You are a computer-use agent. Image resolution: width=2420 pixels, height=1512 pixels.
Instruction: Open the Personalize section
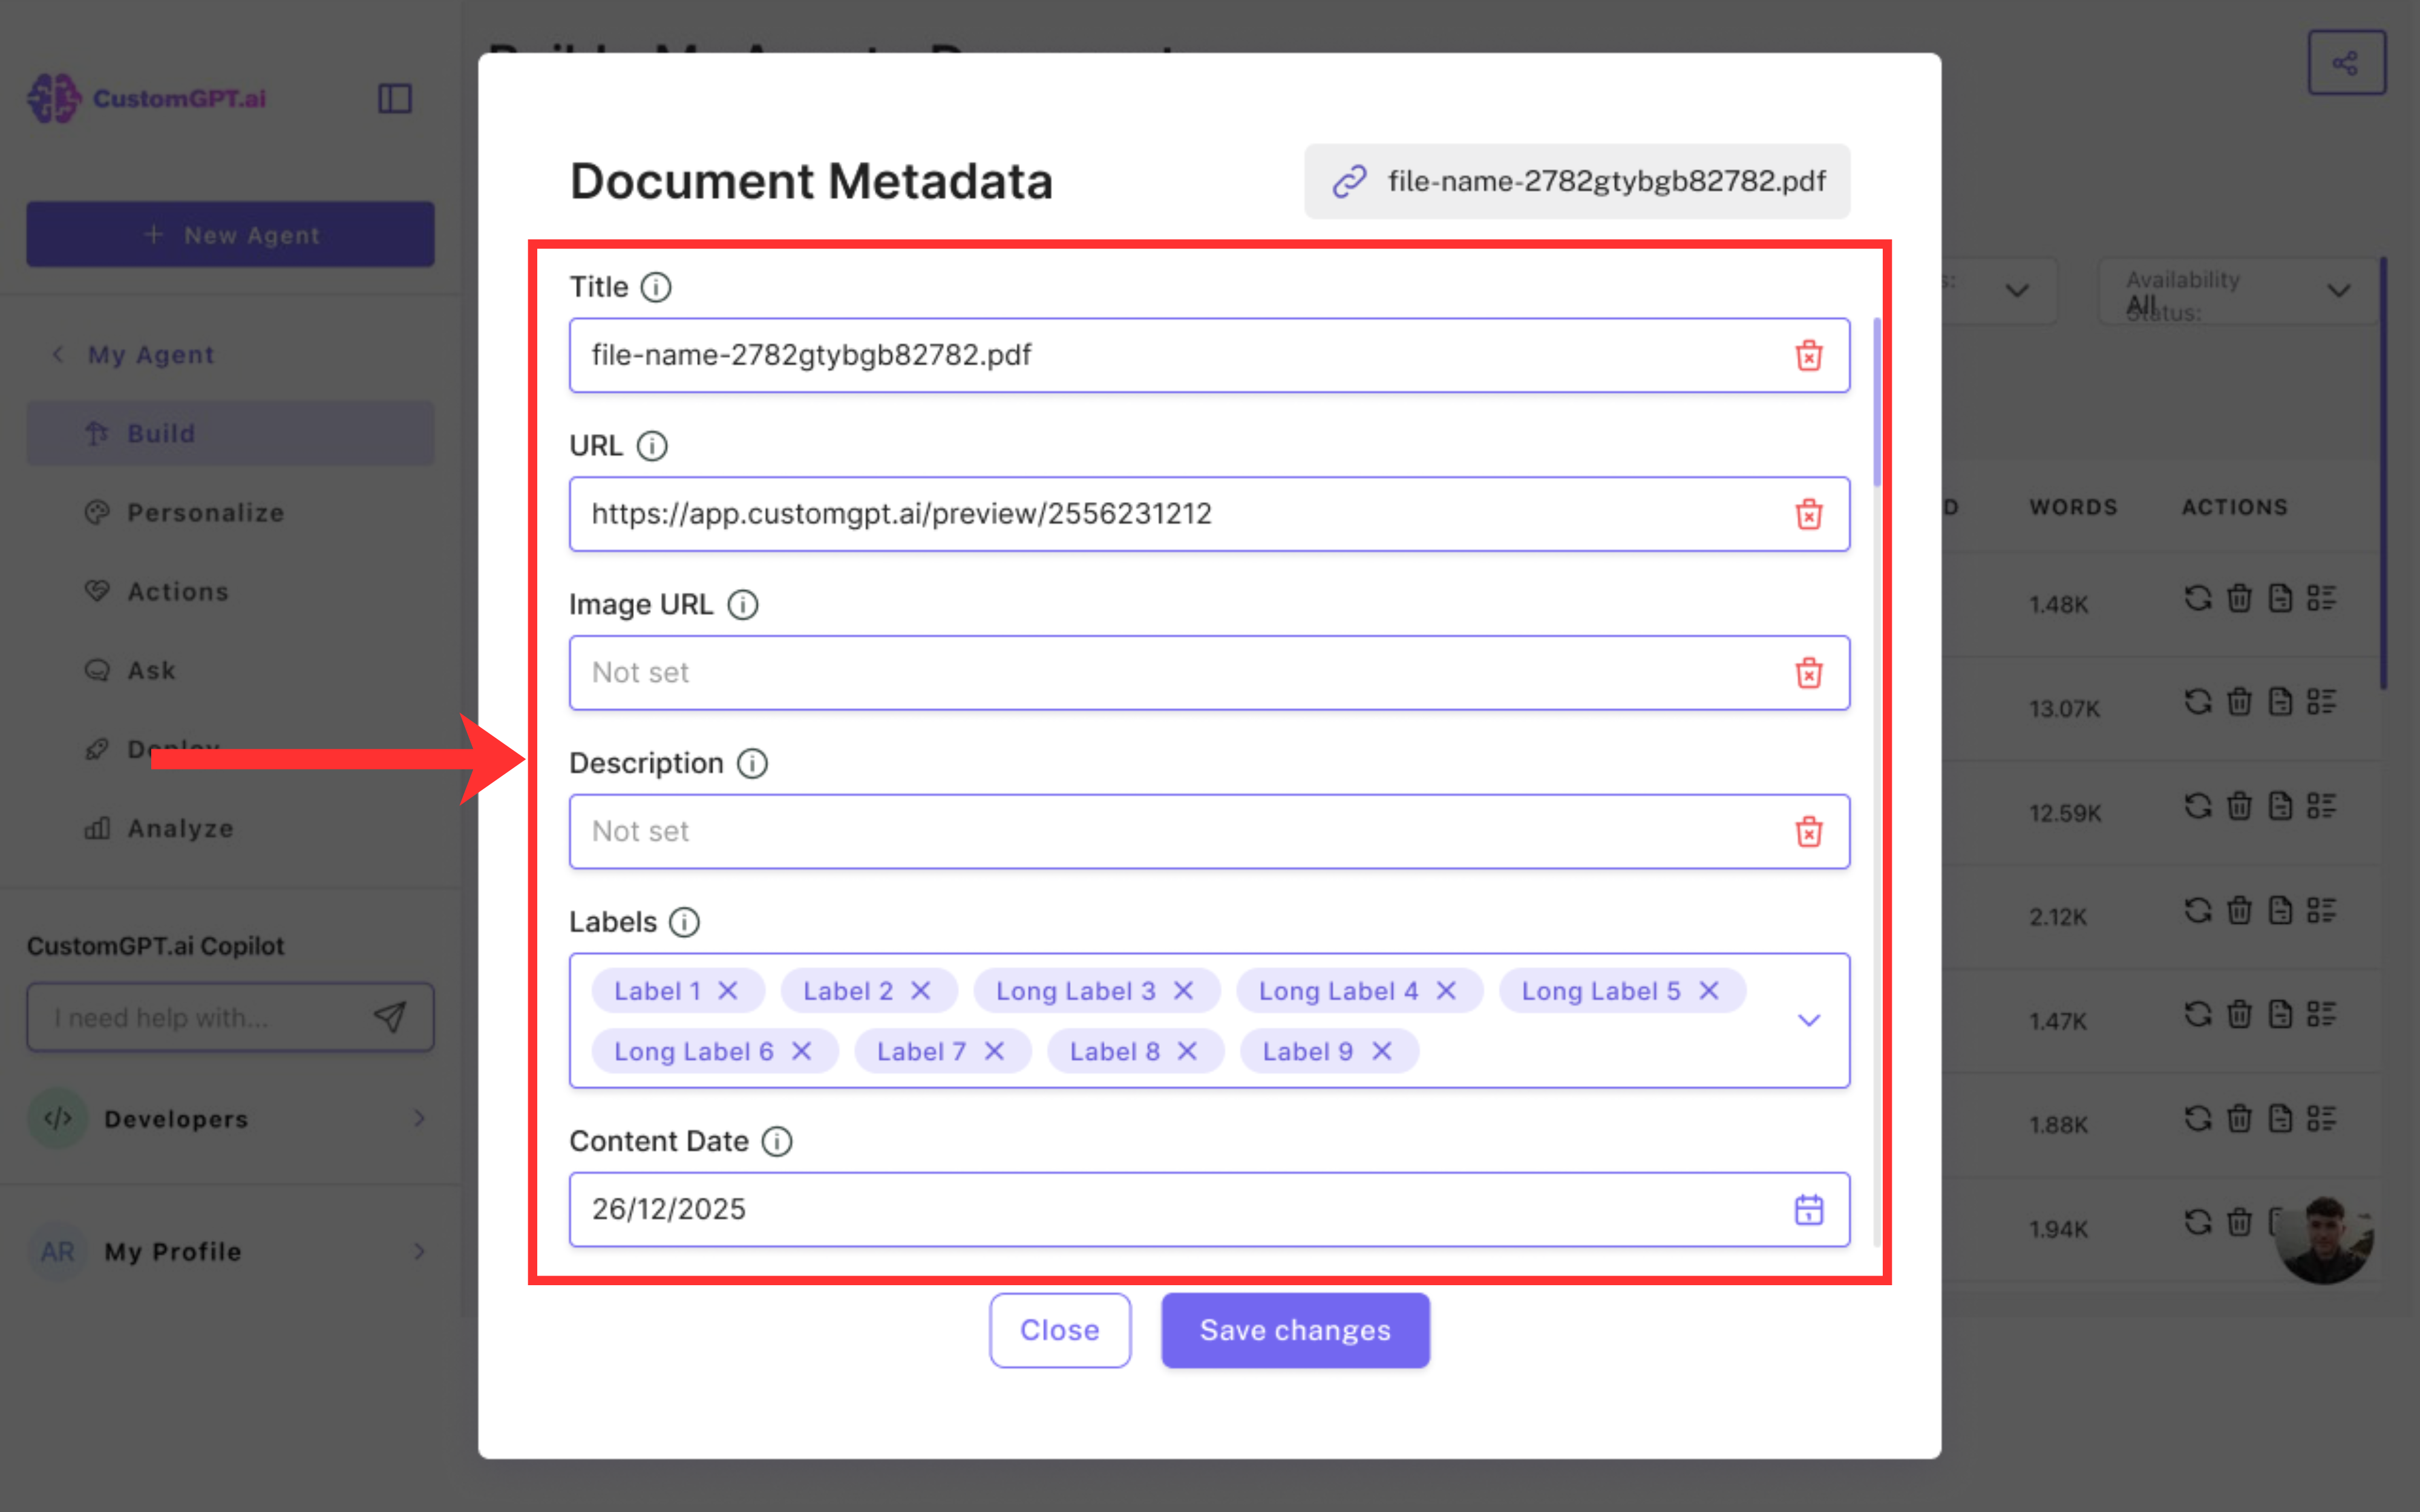(x=205, y=513)
